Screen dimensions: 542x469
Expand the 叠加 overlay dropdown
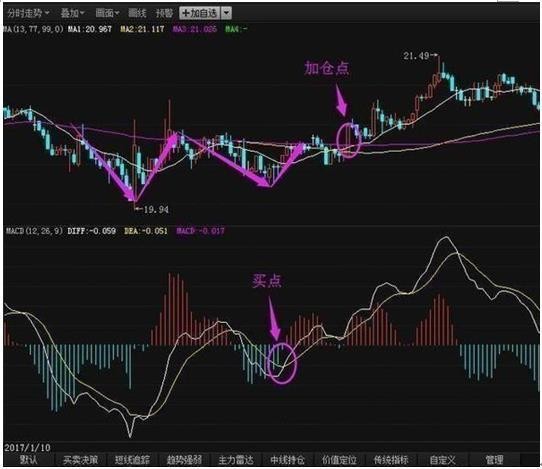click(72, 13)
